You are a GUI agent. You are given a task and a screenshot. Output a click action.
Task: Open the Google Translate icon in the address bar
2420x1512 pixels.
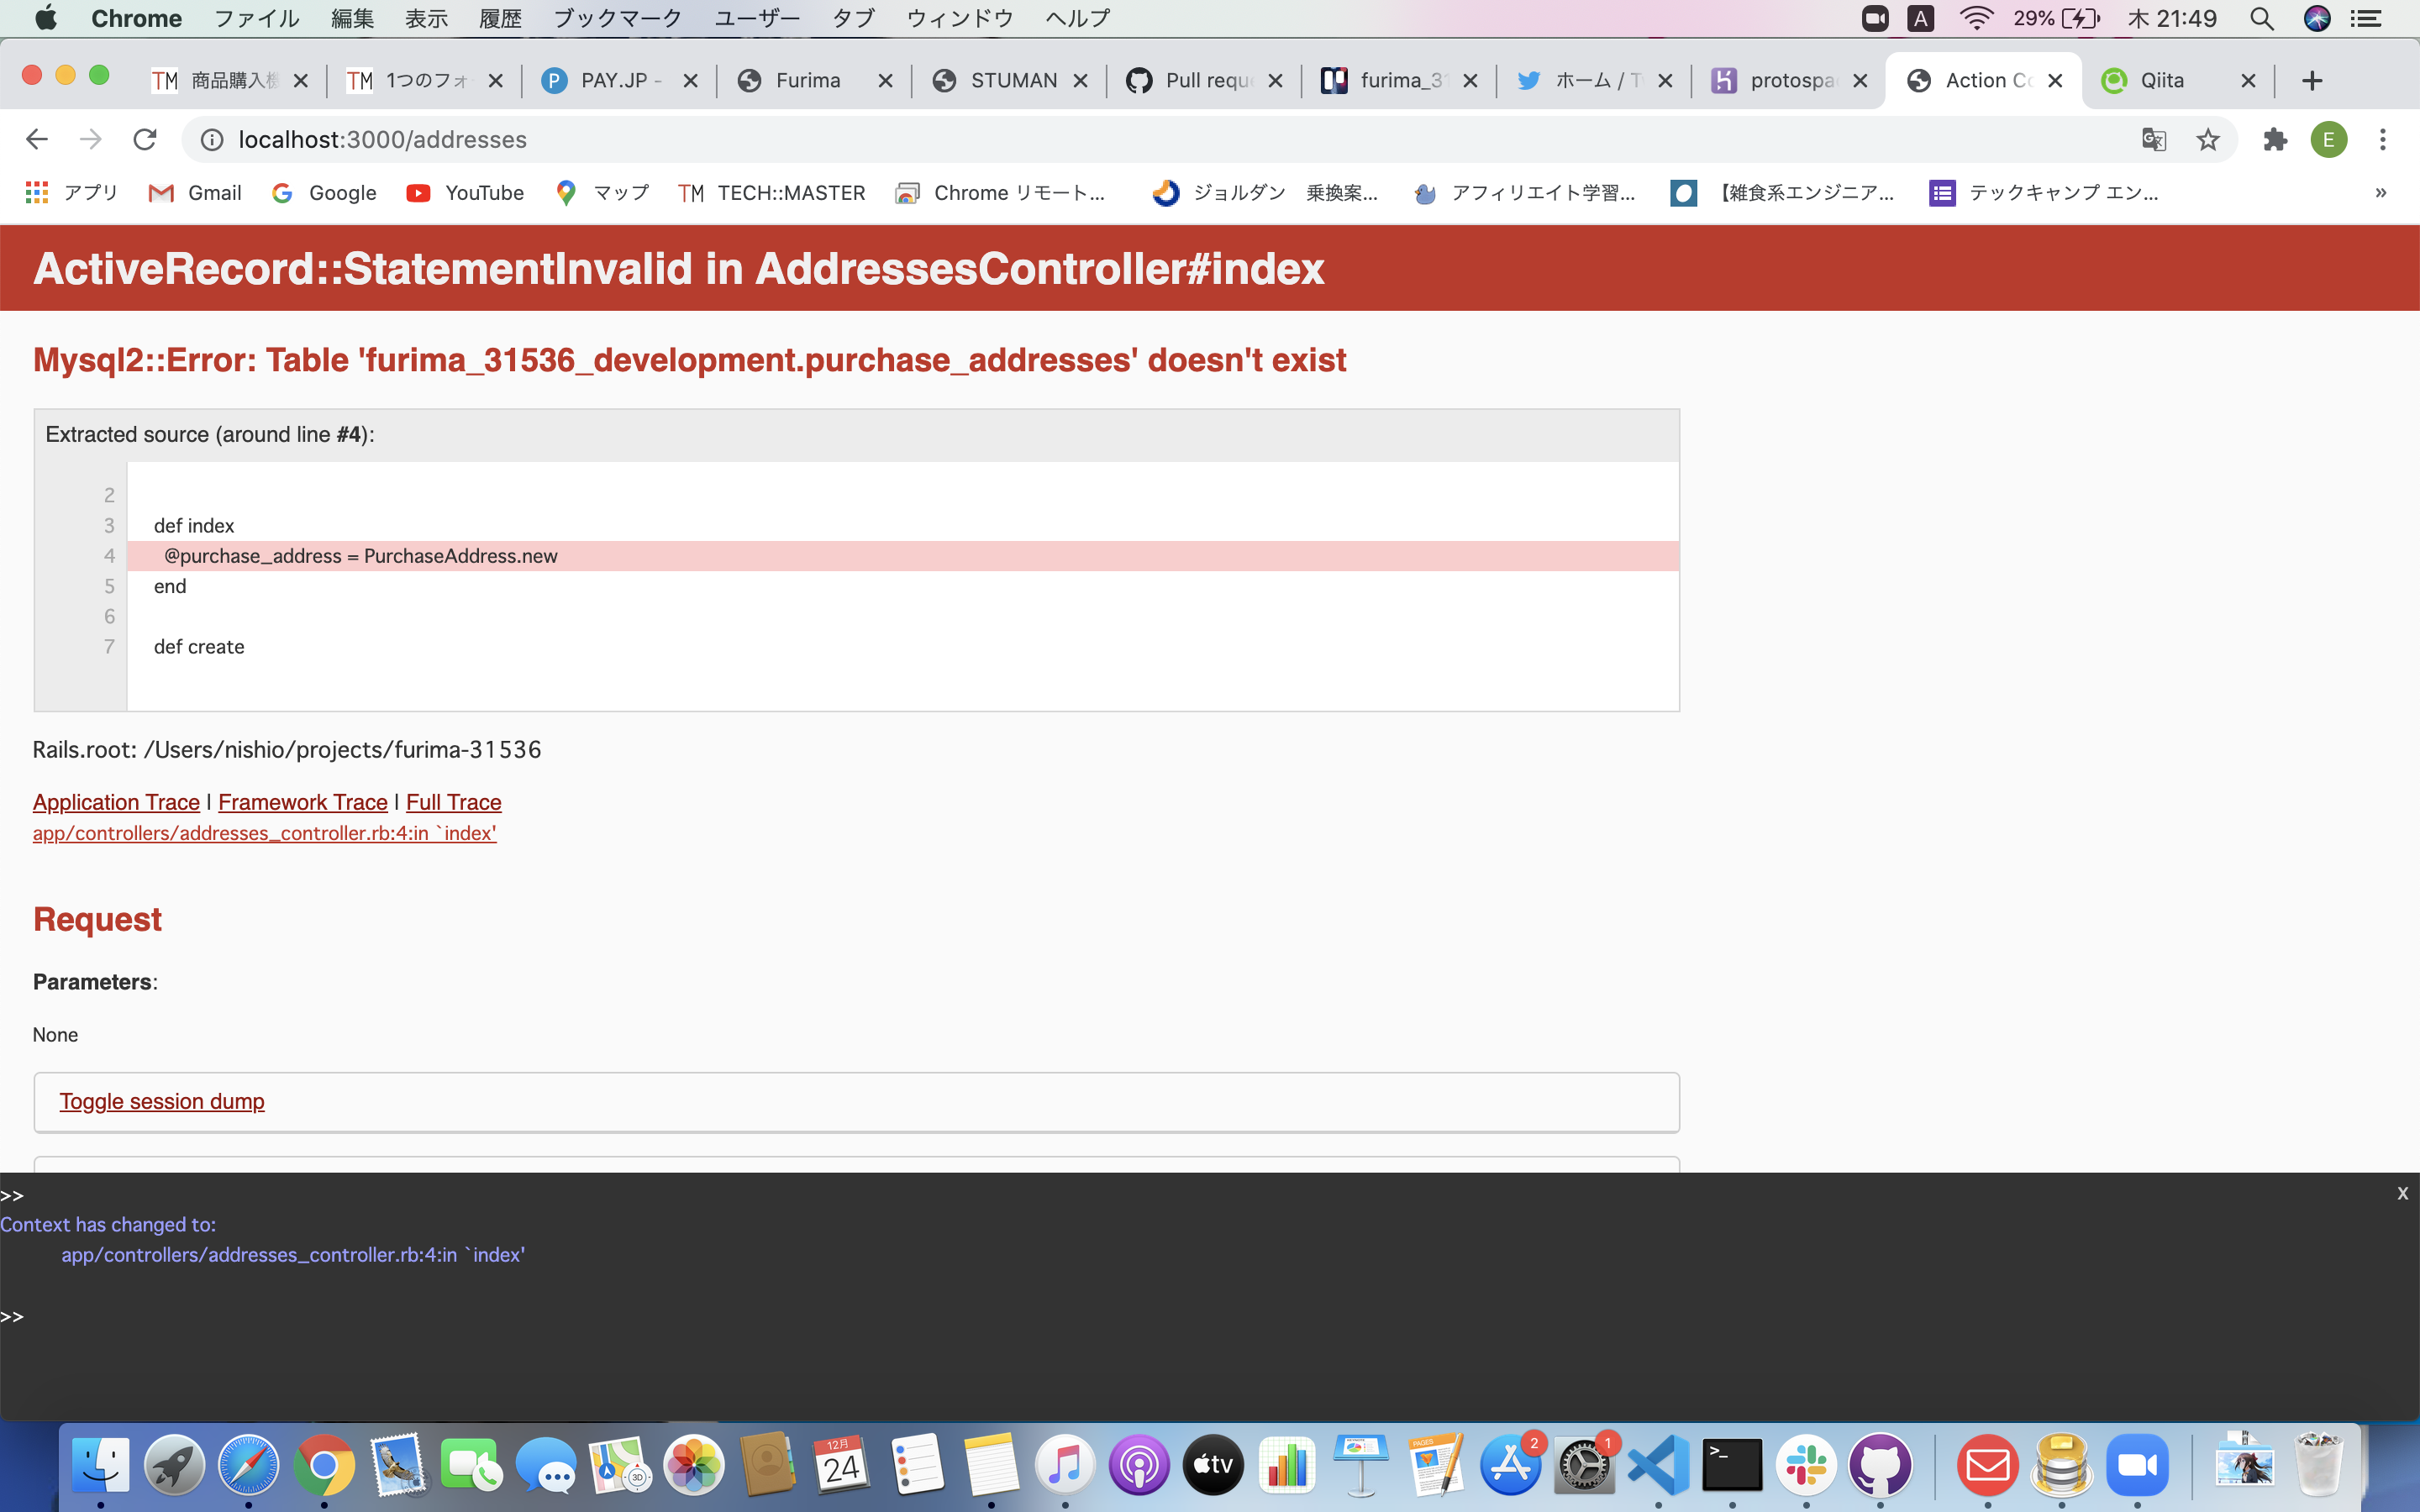pyautogui.click(x=2154, y=139)
